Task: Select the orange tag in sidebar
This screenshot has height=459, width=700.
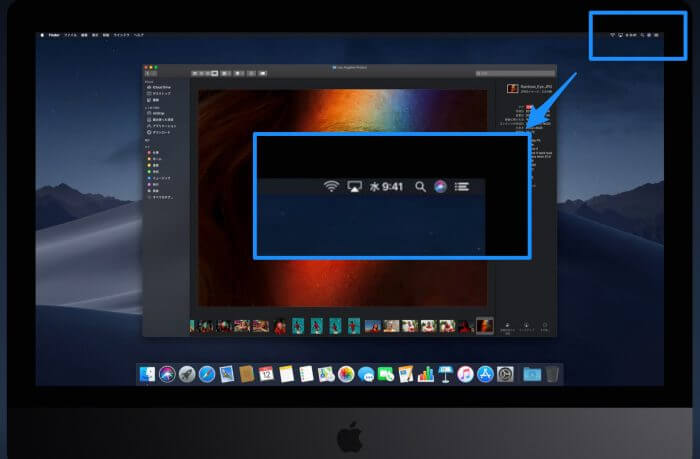Action: pos(154,159)
